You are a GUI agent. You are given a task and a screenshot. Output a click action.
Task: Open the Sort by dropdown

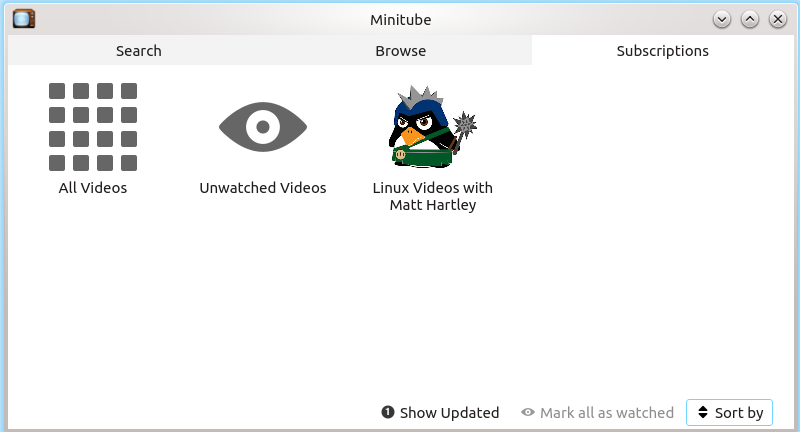(x=730, y=412)
